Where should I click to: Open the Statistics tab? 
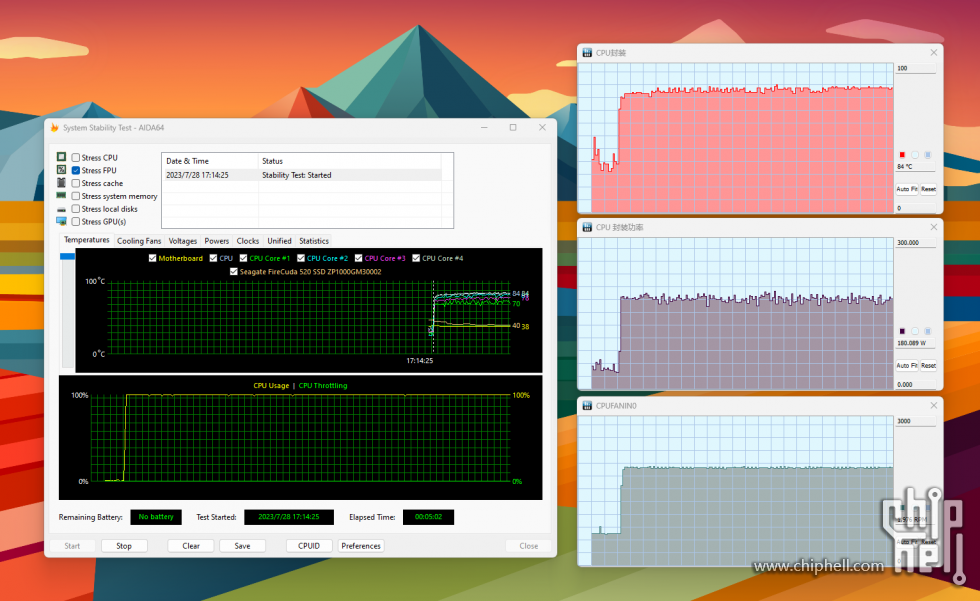click(314, 241)
